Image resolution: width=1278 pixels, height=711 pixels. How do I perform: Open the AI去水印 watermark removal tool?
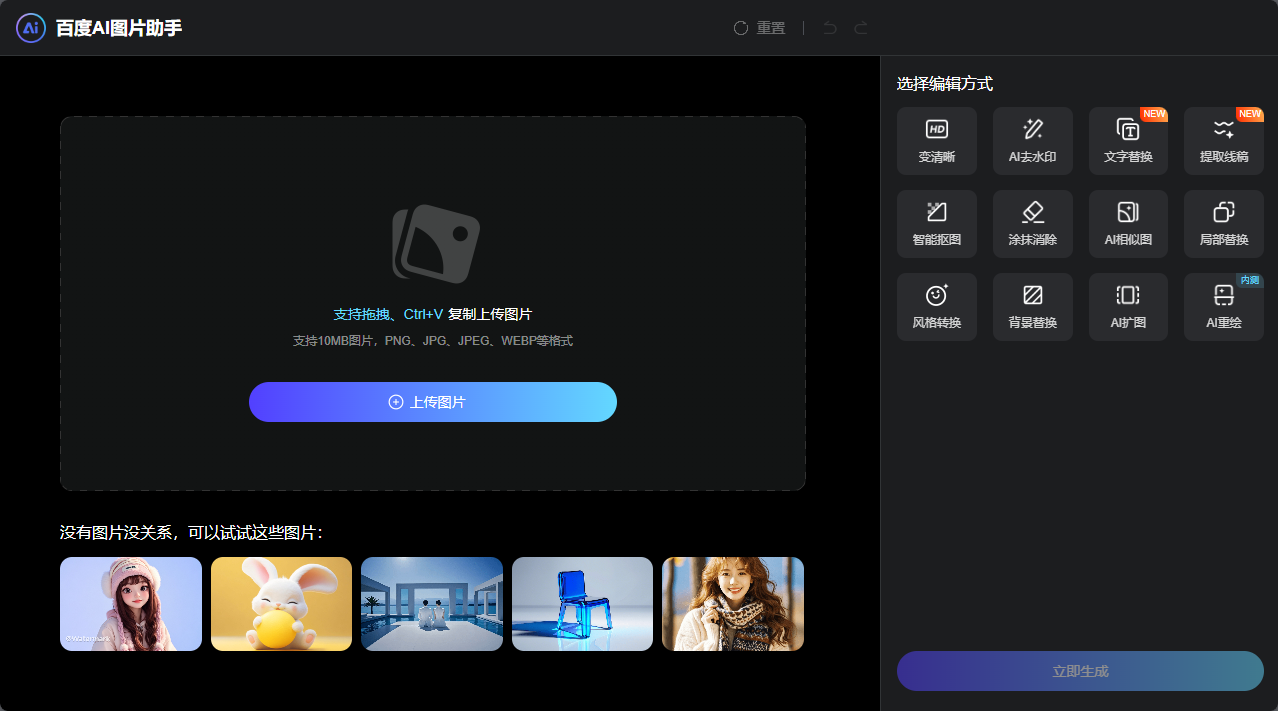[x=1032, y=140]
